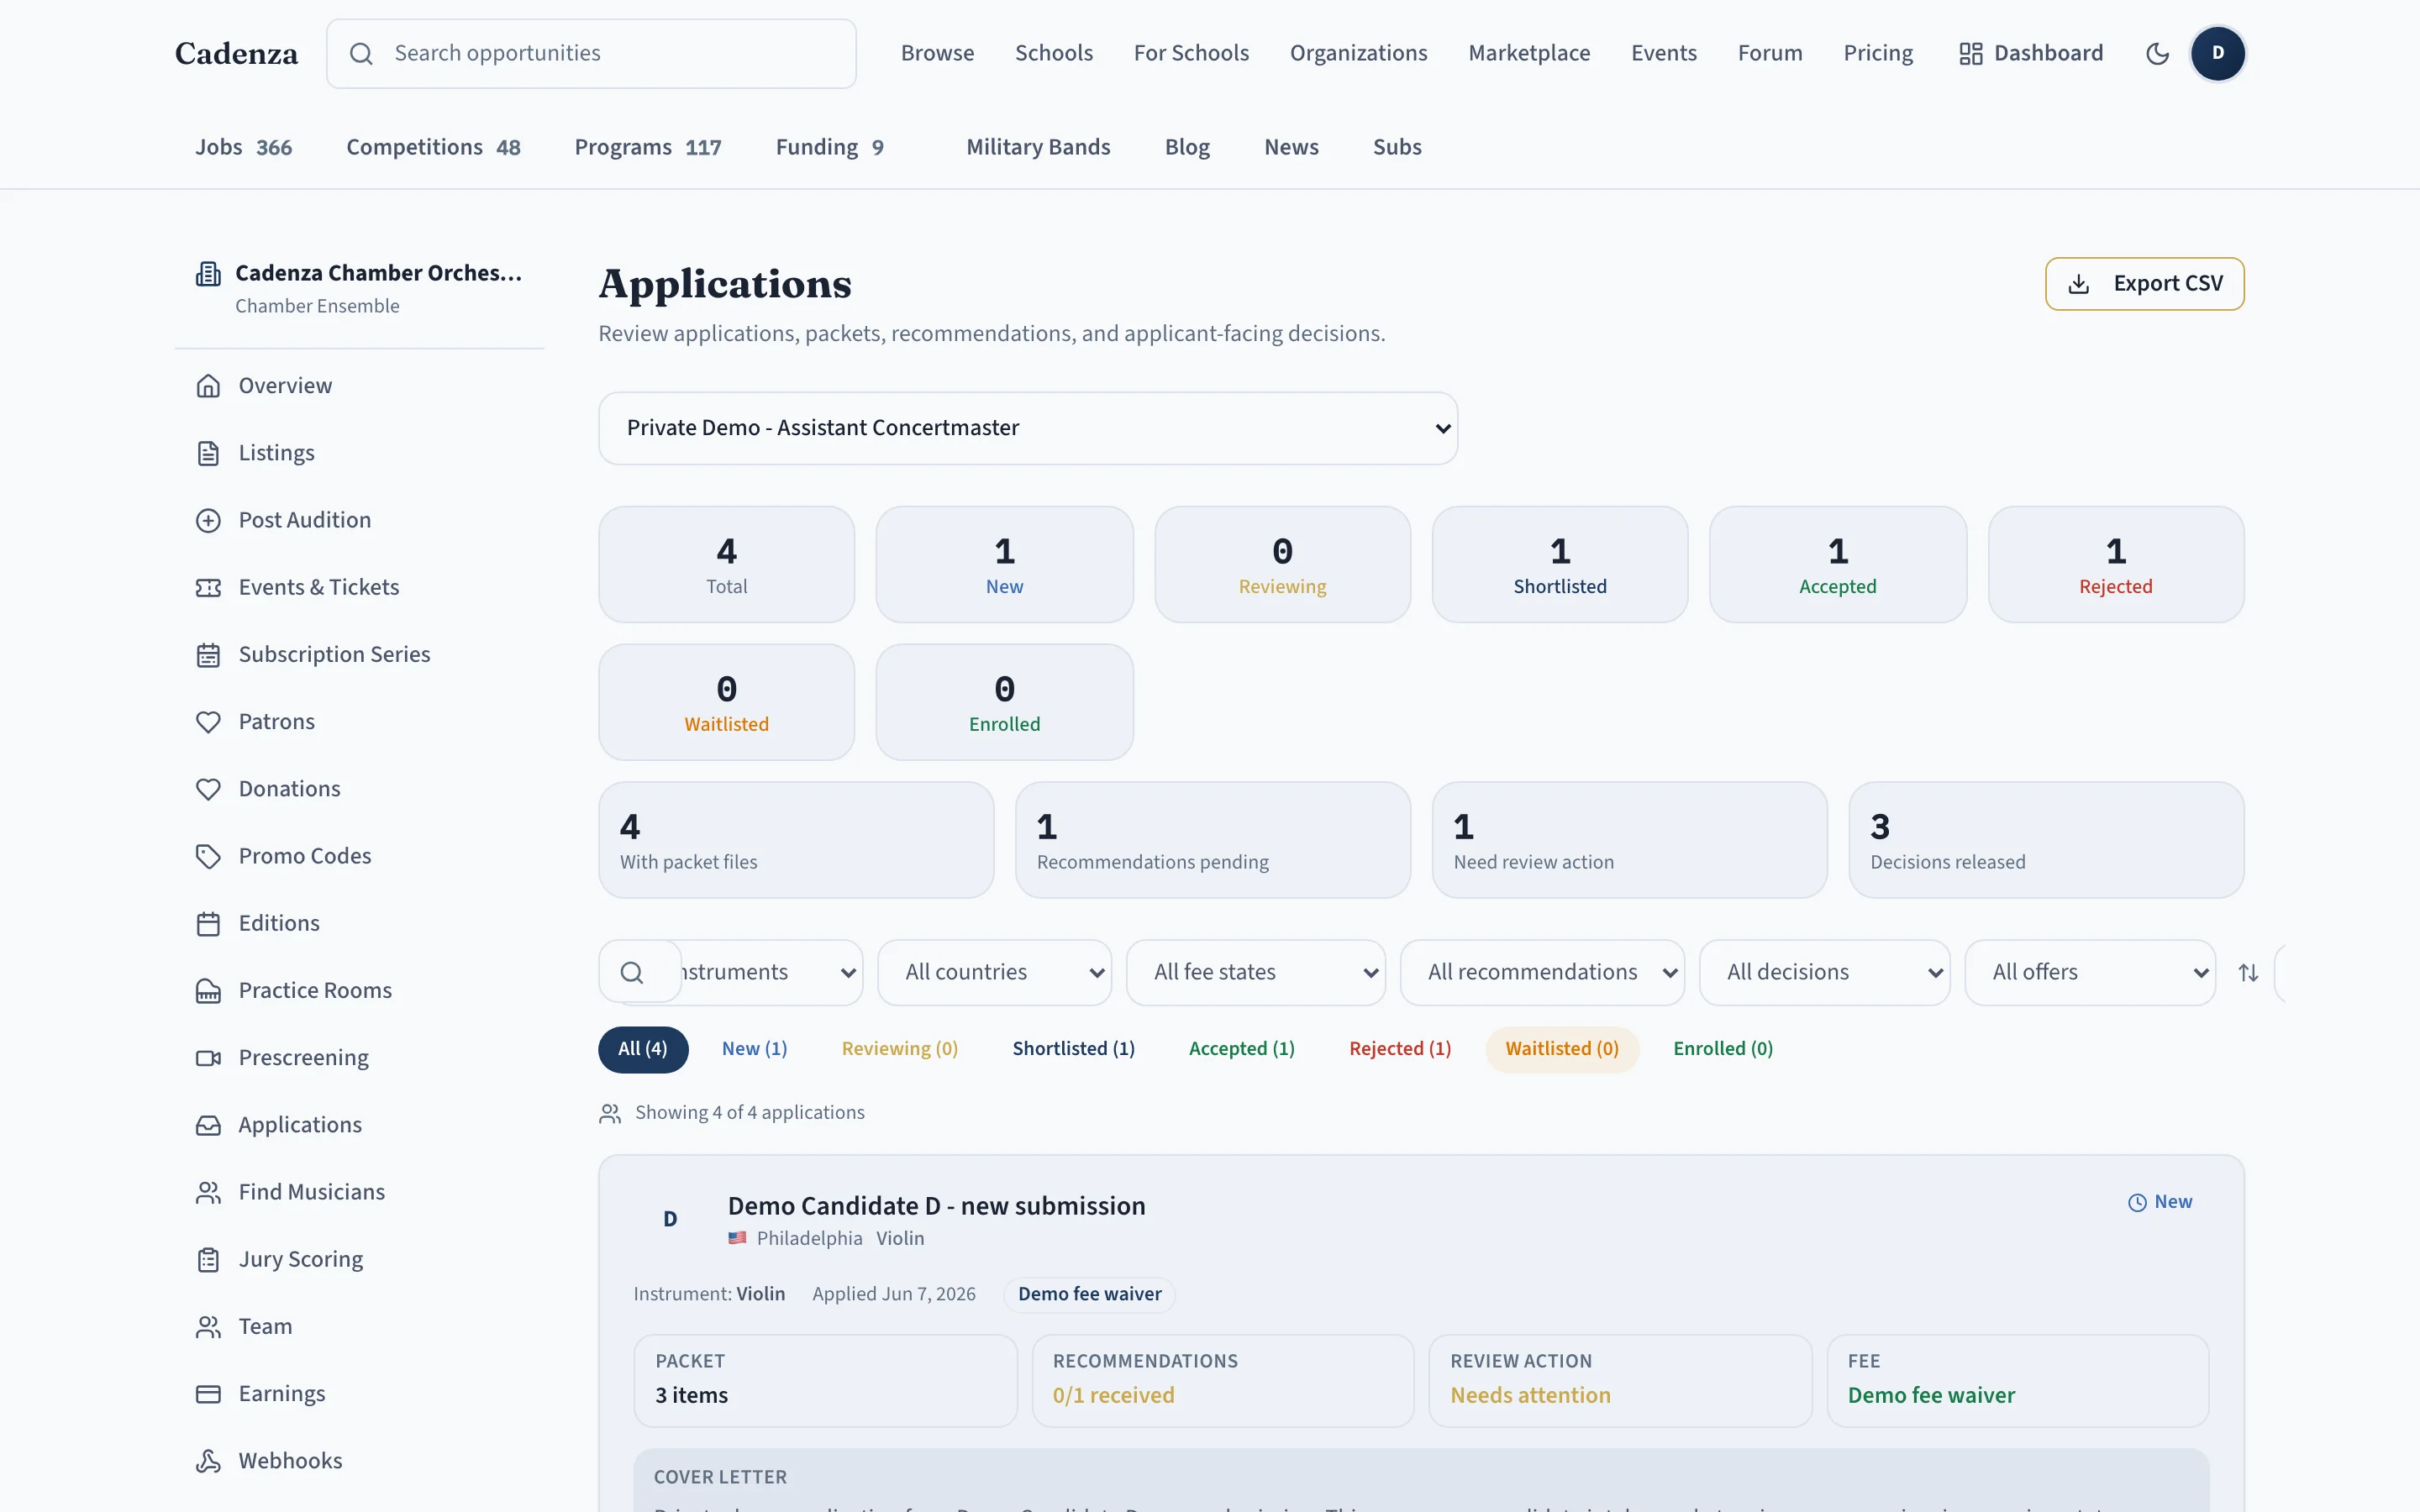Click the Find Musicians people icon
Image resolution: width=2420 pixels, height=1512 pixels.
208,1192
